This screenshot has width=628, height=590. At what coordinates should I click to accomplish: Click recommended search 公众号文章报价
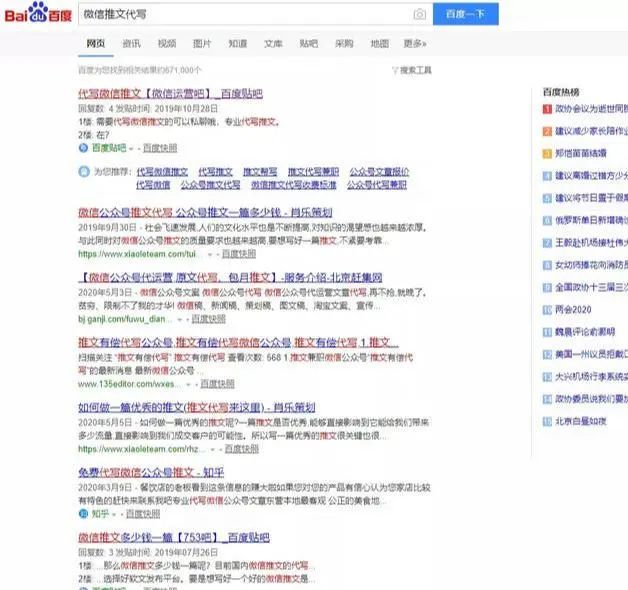pyautogui.click(x=379, y=172)
